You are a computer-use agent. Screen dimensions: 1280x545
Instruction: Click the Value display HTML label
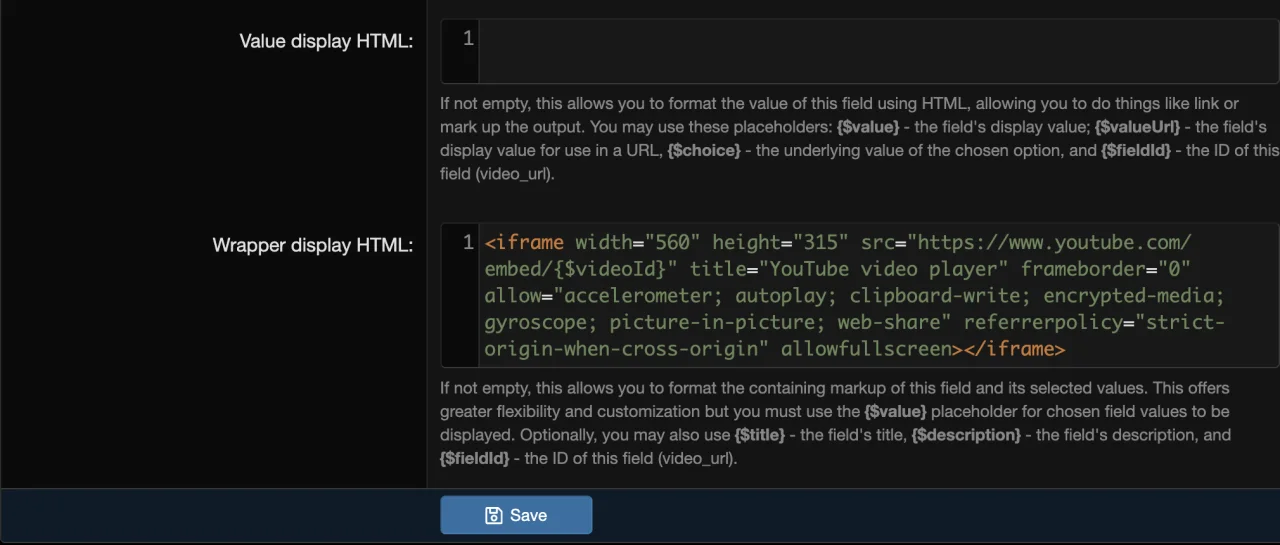coord(326,41)
